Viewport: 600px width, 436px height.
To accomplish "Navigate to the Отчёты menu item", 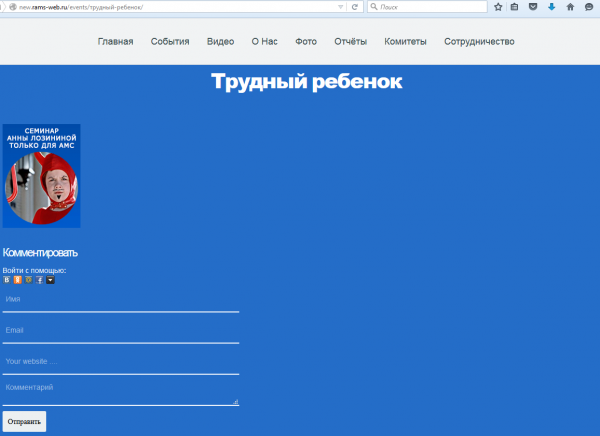I will click(x=351, y=41).
